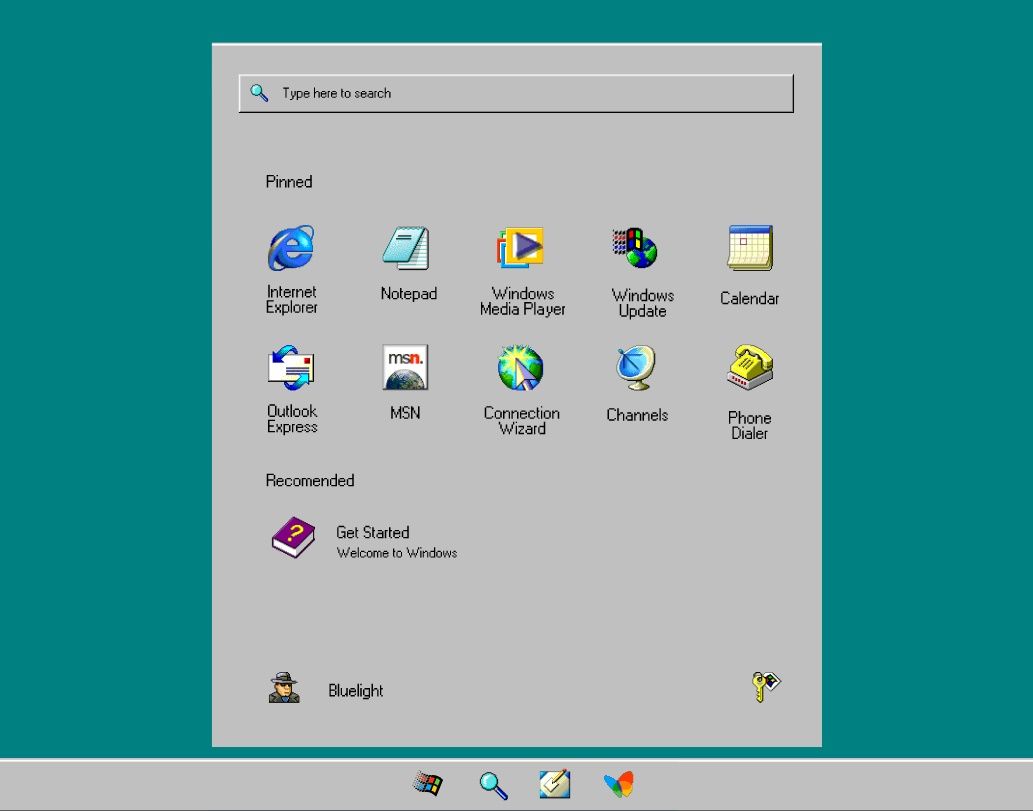Launch Phone Dialer telephone icon
The height and width of the screenshot is (811, 1033).
click(750, 368)
